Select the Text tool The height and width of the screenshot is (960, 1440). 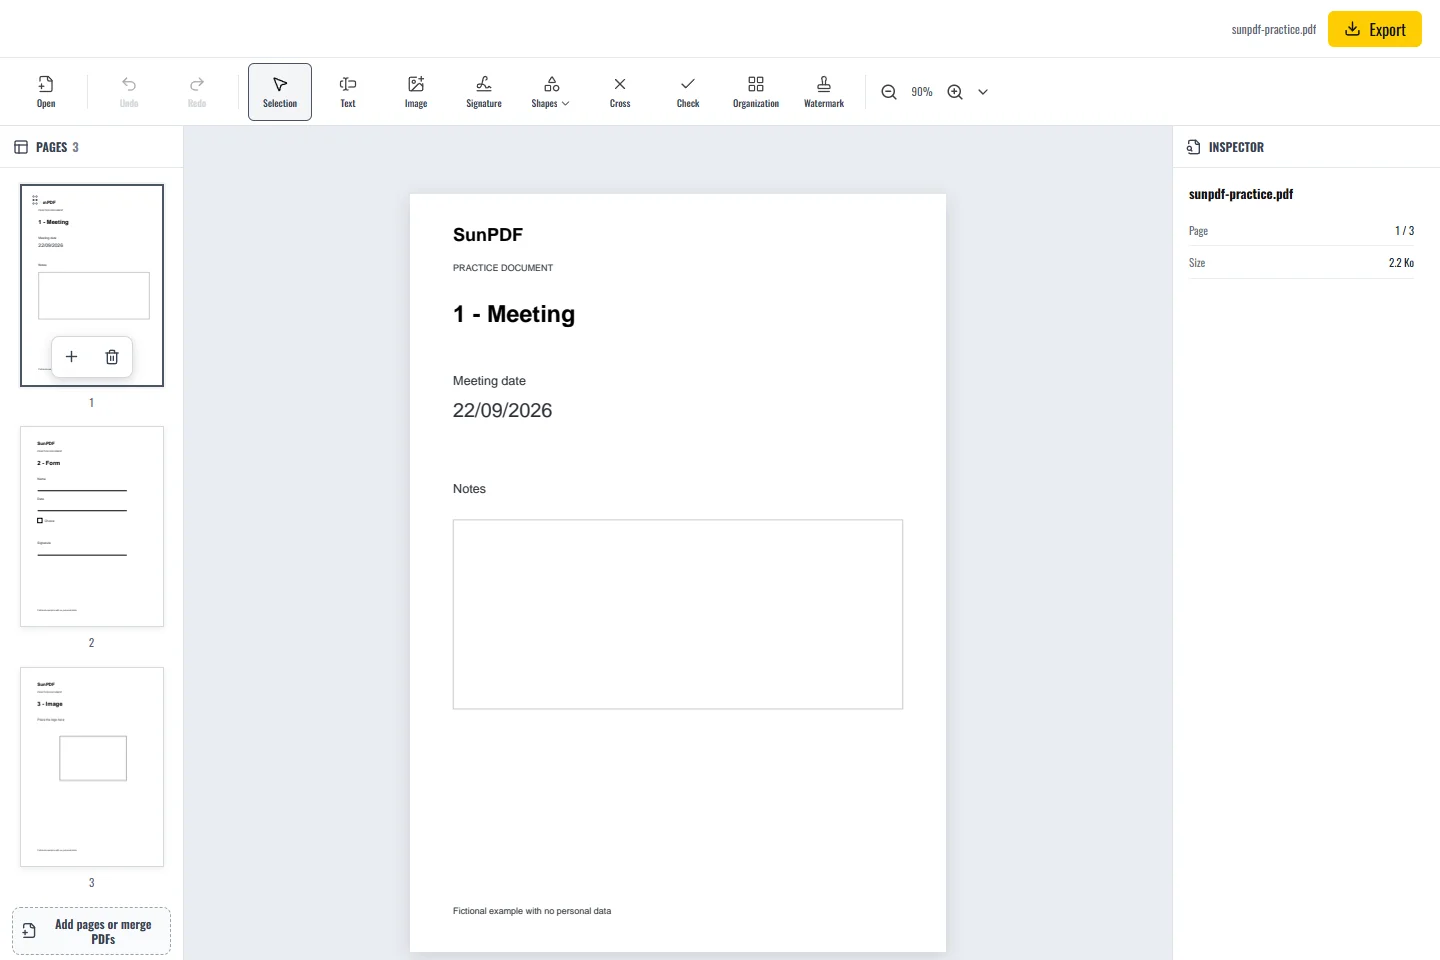click(348, 92)
